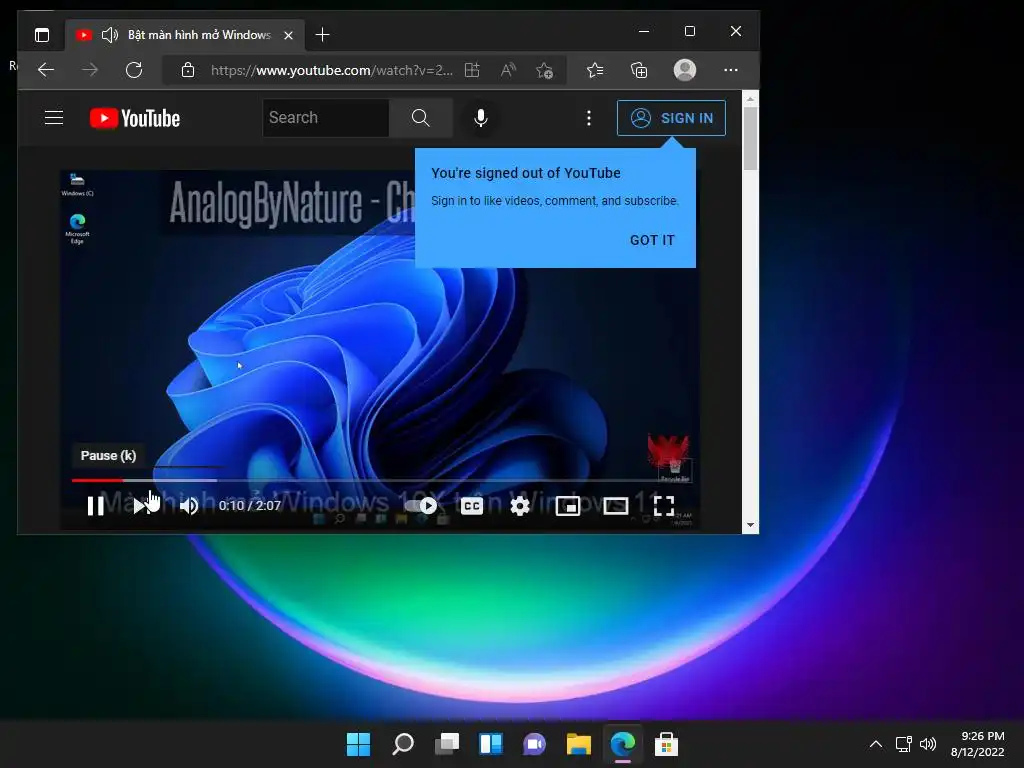Submit search with magnifier button
Viewport: 1024px width, 768px height.
[x=421, y=118]
